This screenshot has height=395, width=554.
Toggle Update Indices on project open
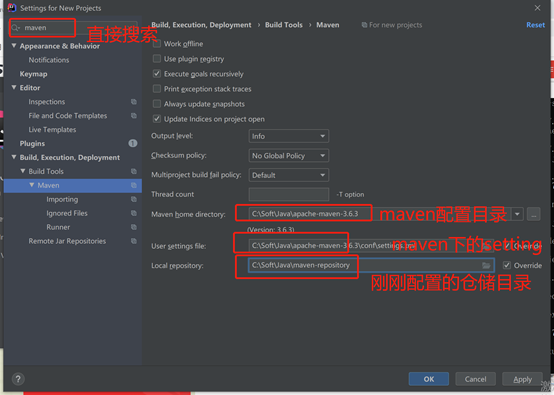coord(157,119)
